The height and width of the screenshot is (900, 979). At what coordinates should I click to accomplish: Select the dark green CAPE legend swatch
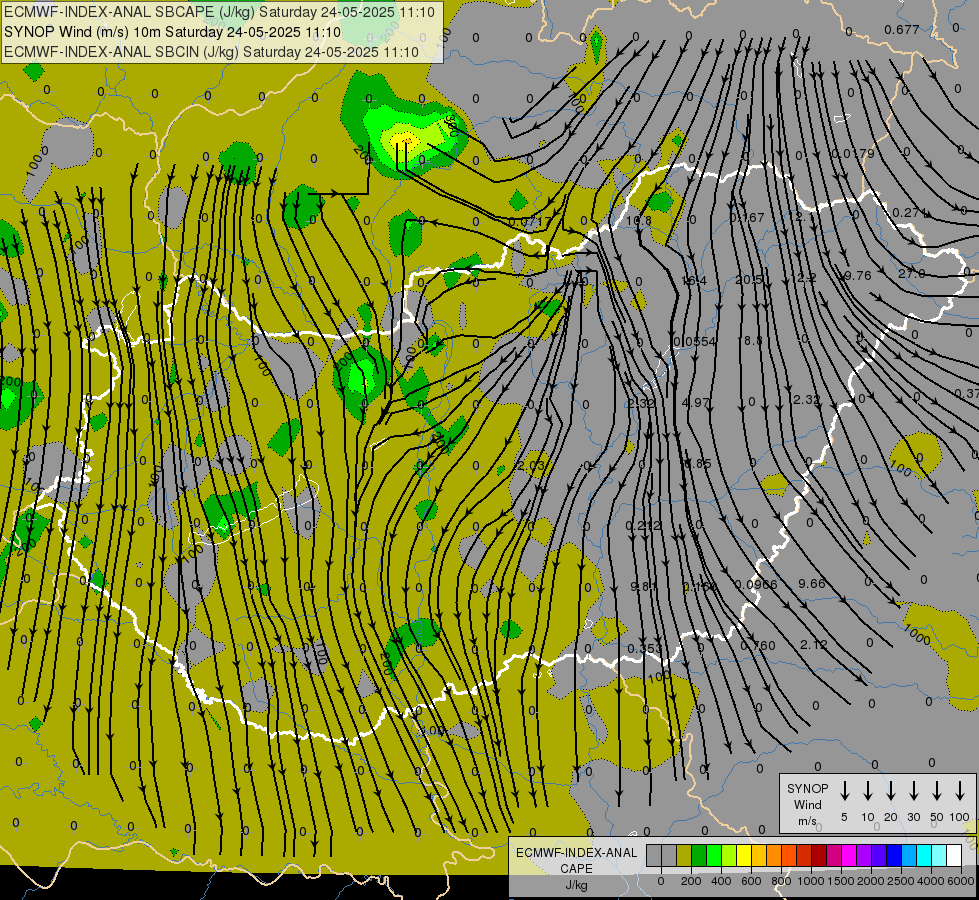tap(699, 855)
